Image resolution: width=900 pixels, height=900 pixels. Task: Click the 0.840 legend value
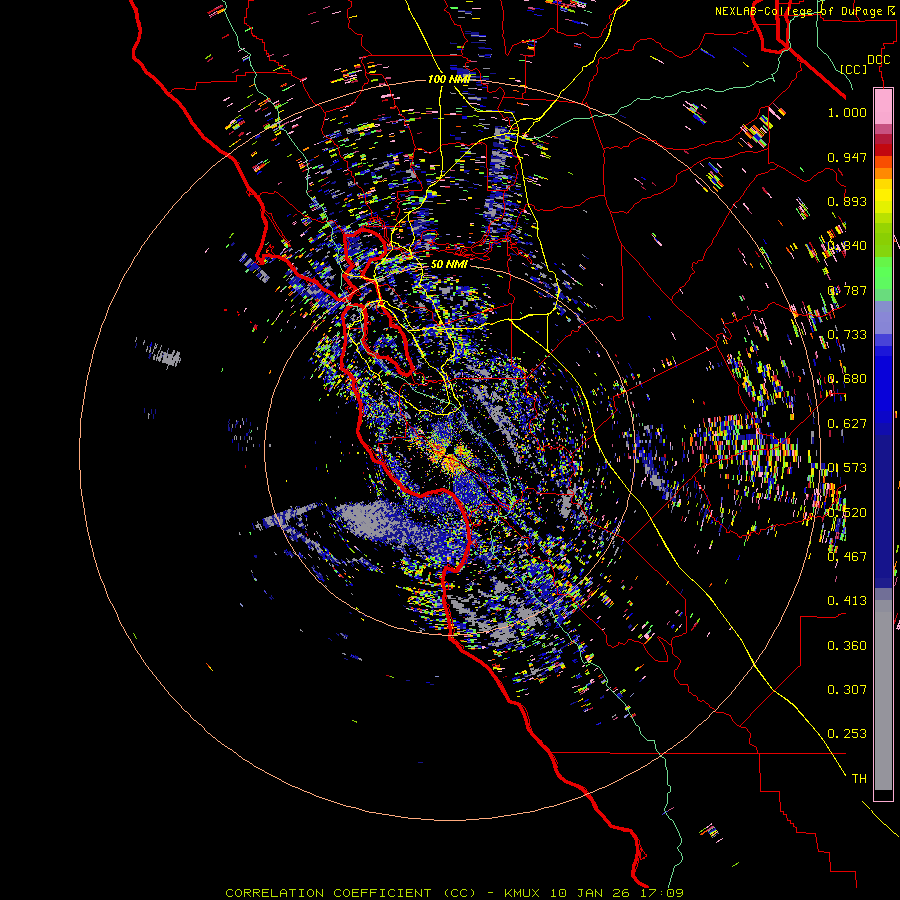click(x=847, y=246)
